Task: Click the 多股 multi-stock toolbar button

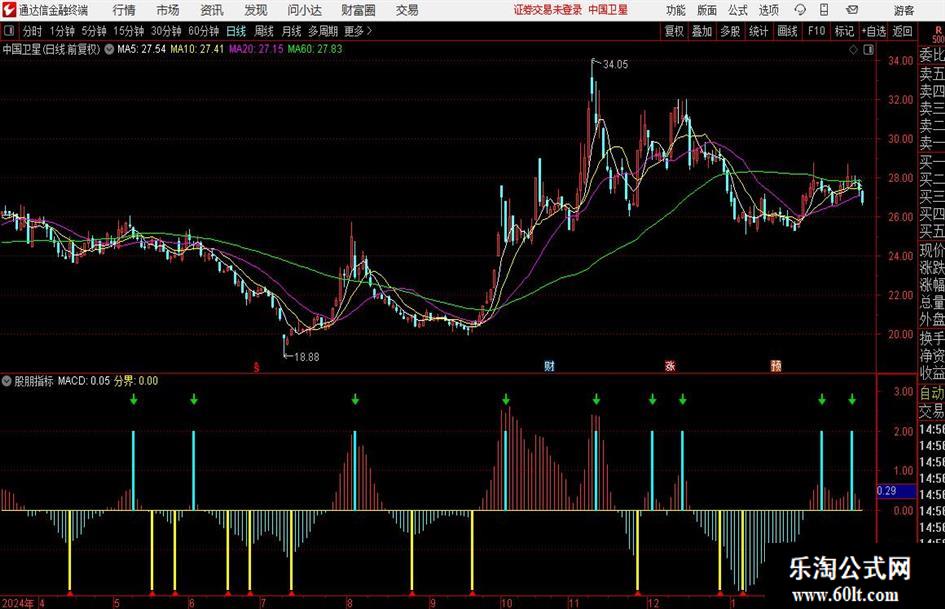Action: 730,31
